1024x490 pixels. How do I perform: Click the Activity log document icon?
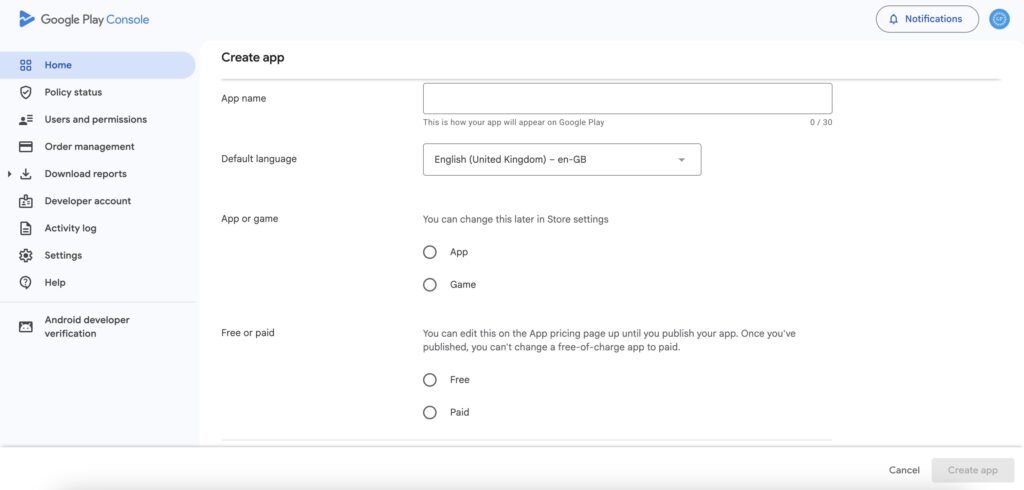click(25, 229)
